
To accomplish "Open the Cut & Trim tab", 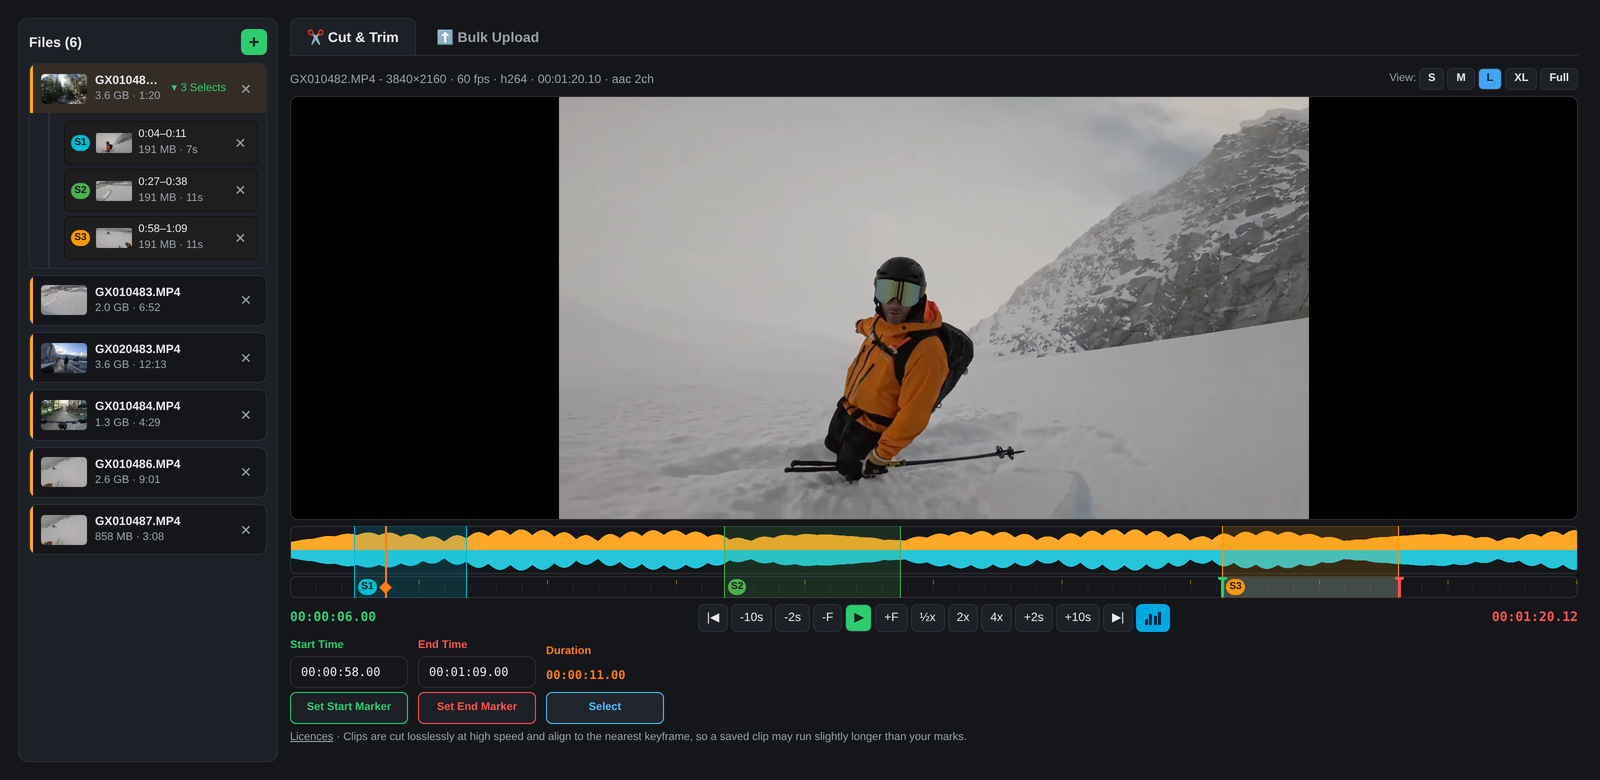I will [353, 37].
